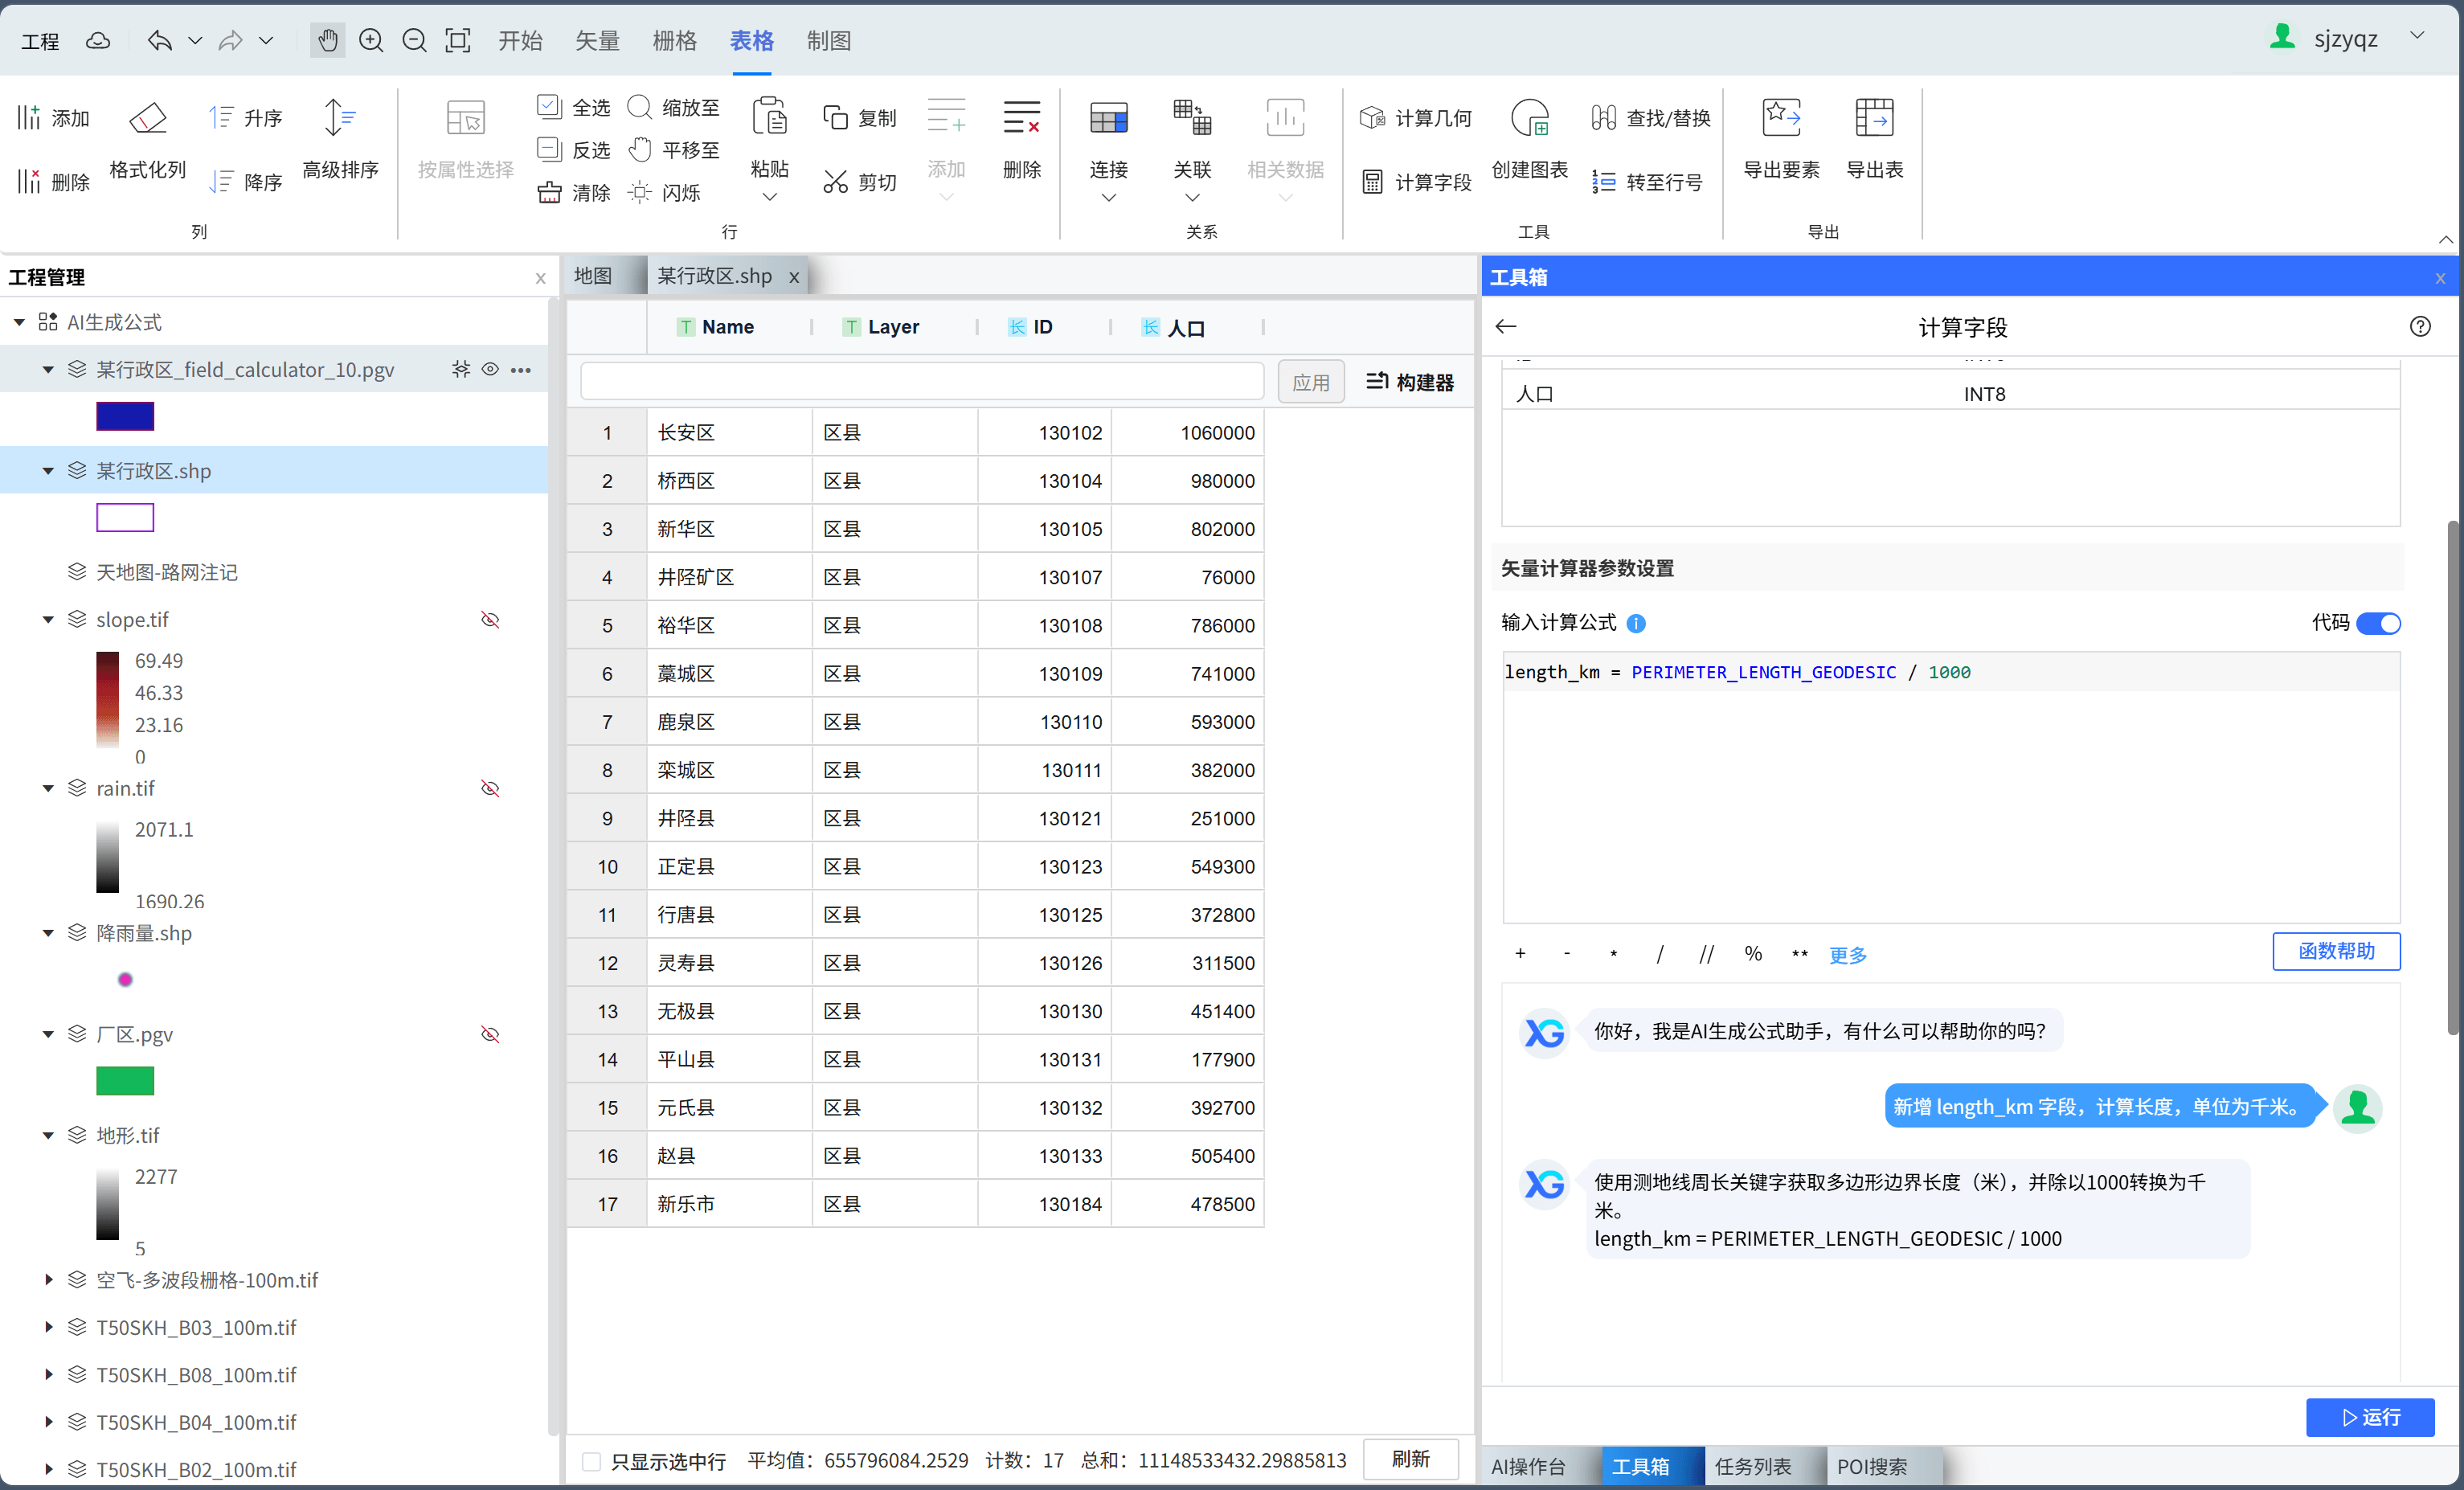Sort ascending with 升序
This screenshot has width=2464, height=1490.
pyautogui.click(x=247, y=118)
